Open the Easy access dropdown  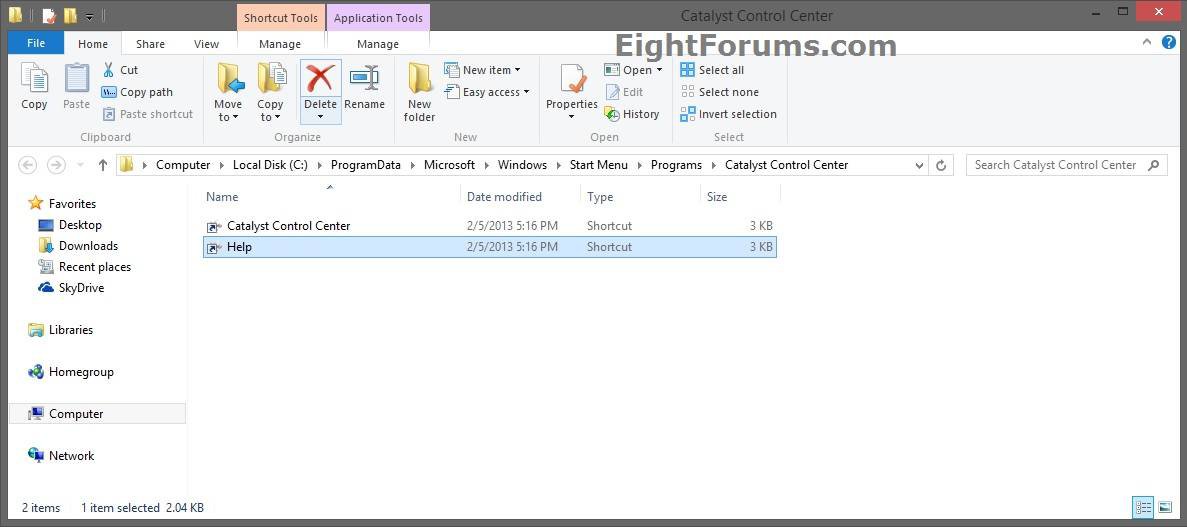pos(487,92)
